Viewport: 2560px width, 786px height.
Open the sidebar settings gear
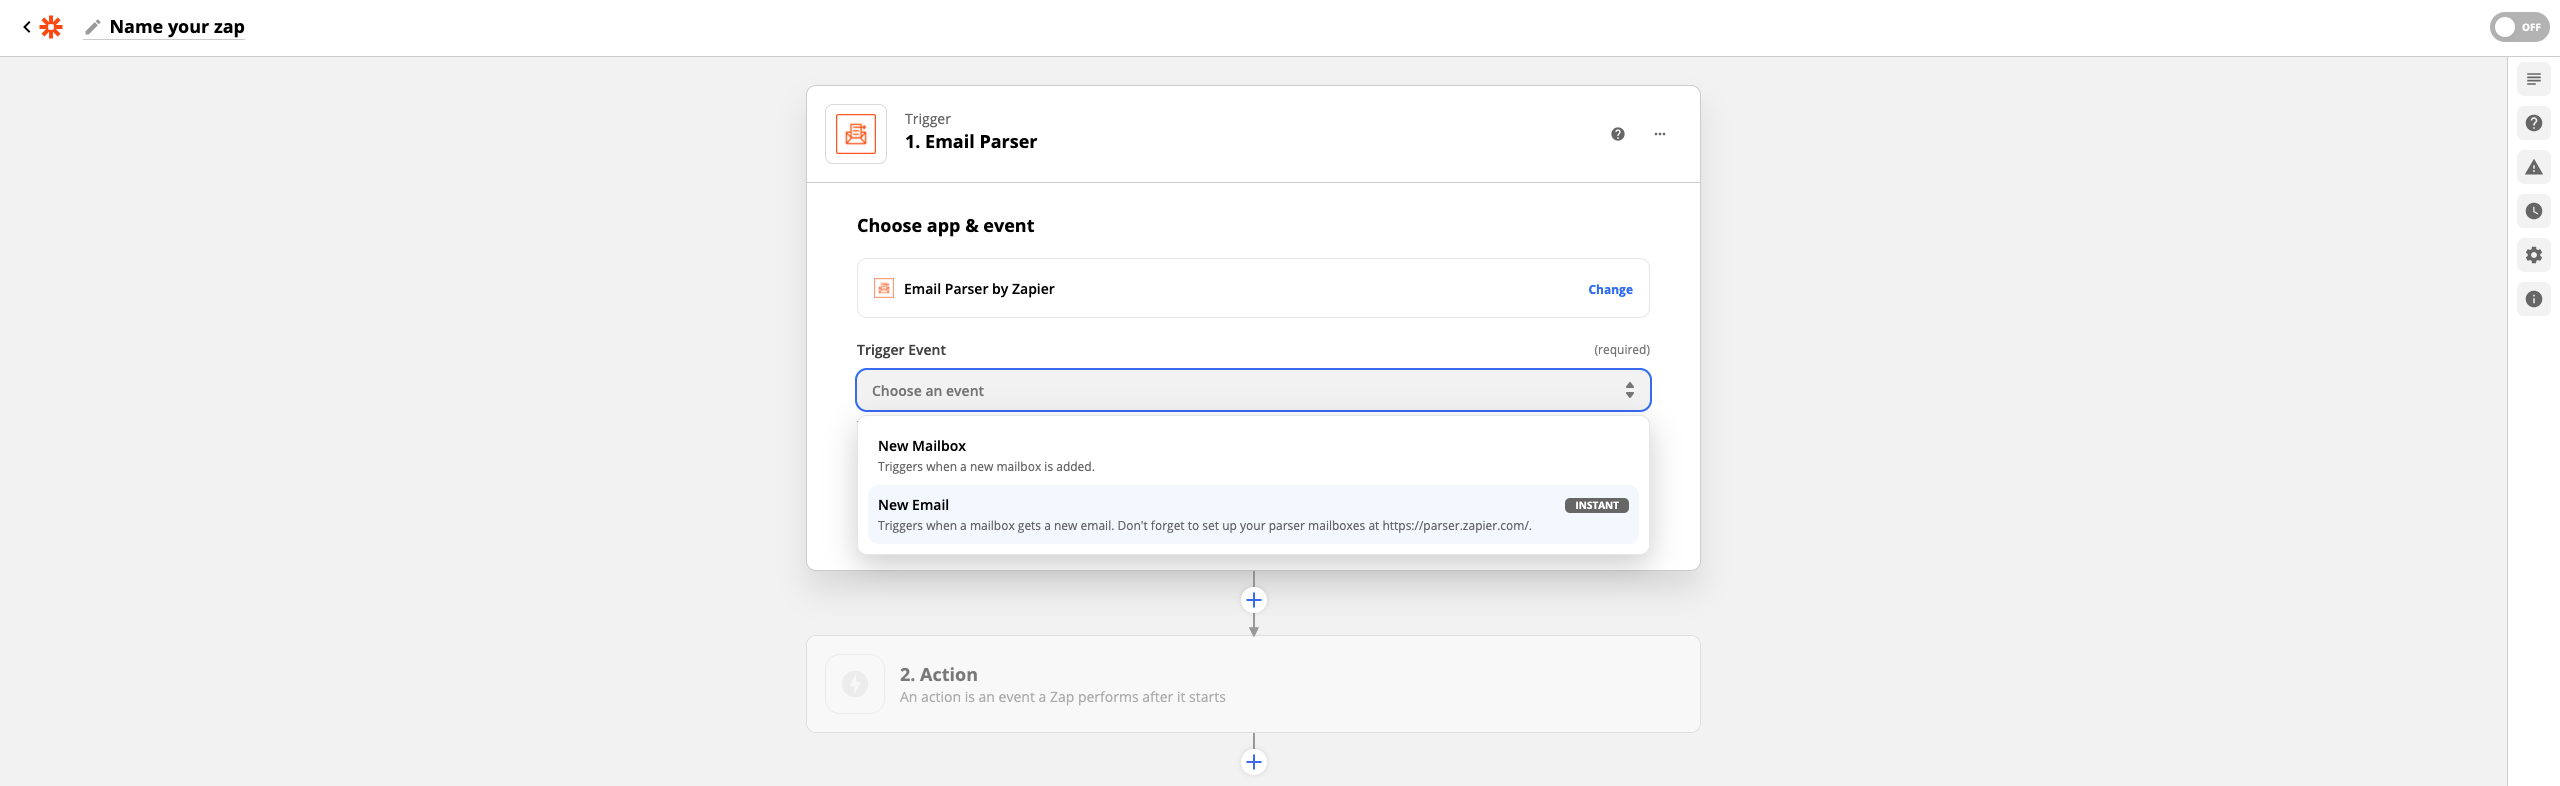[x=2533, y=255]
